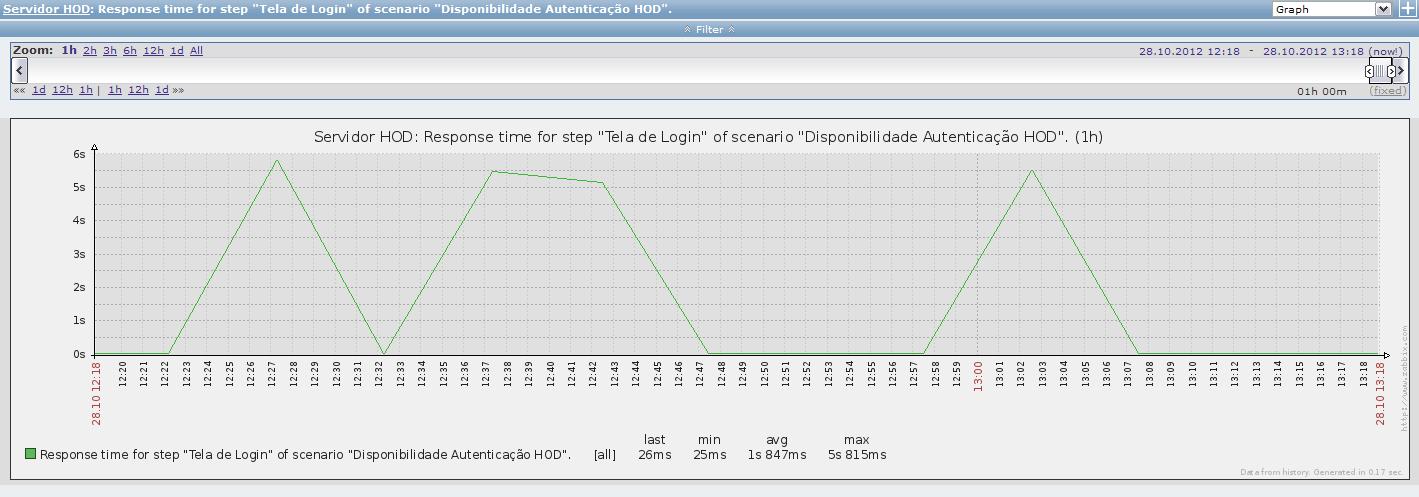This screenshot has width=1419, height=497.
Task: Click the left resize handle of time slider
Action: pos(1370,71)
